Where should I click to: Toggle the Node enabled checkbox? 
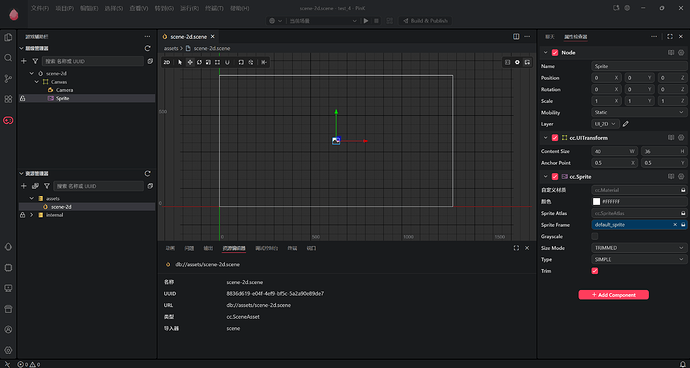pos(555,52)
